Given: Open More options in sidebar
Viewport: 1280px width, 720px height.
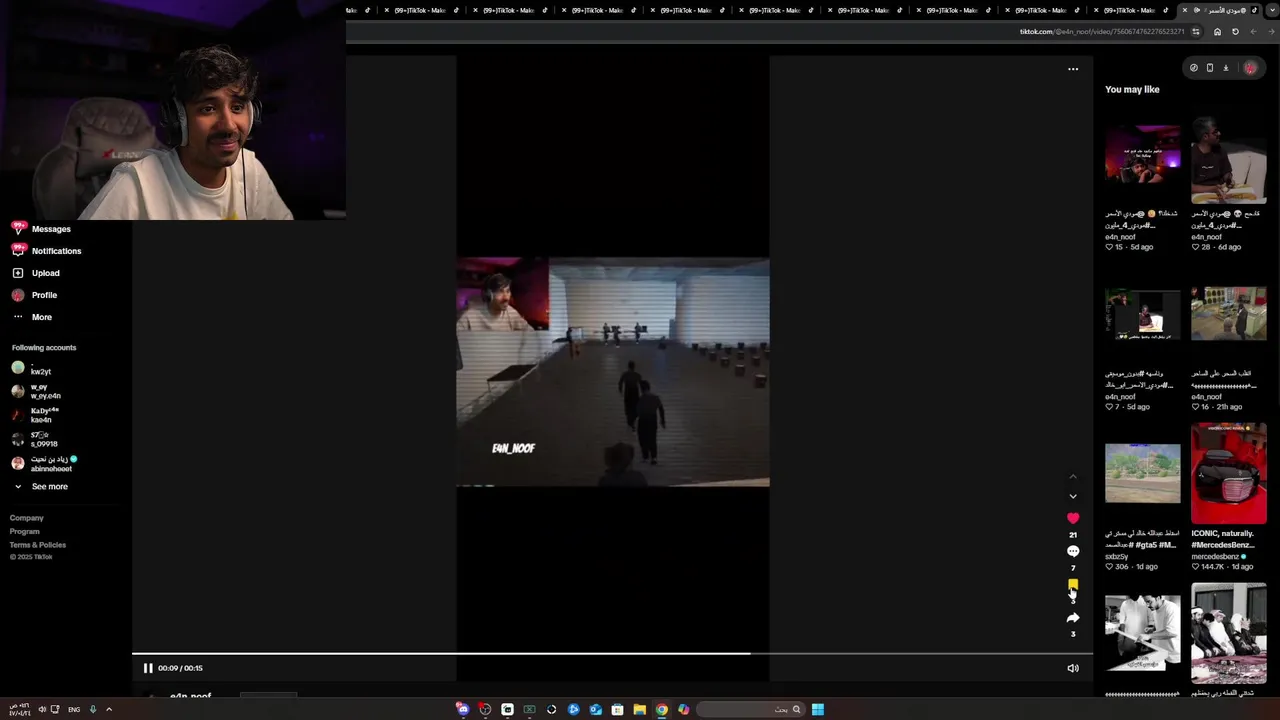Looking at the screenshot, I should 41,317.
